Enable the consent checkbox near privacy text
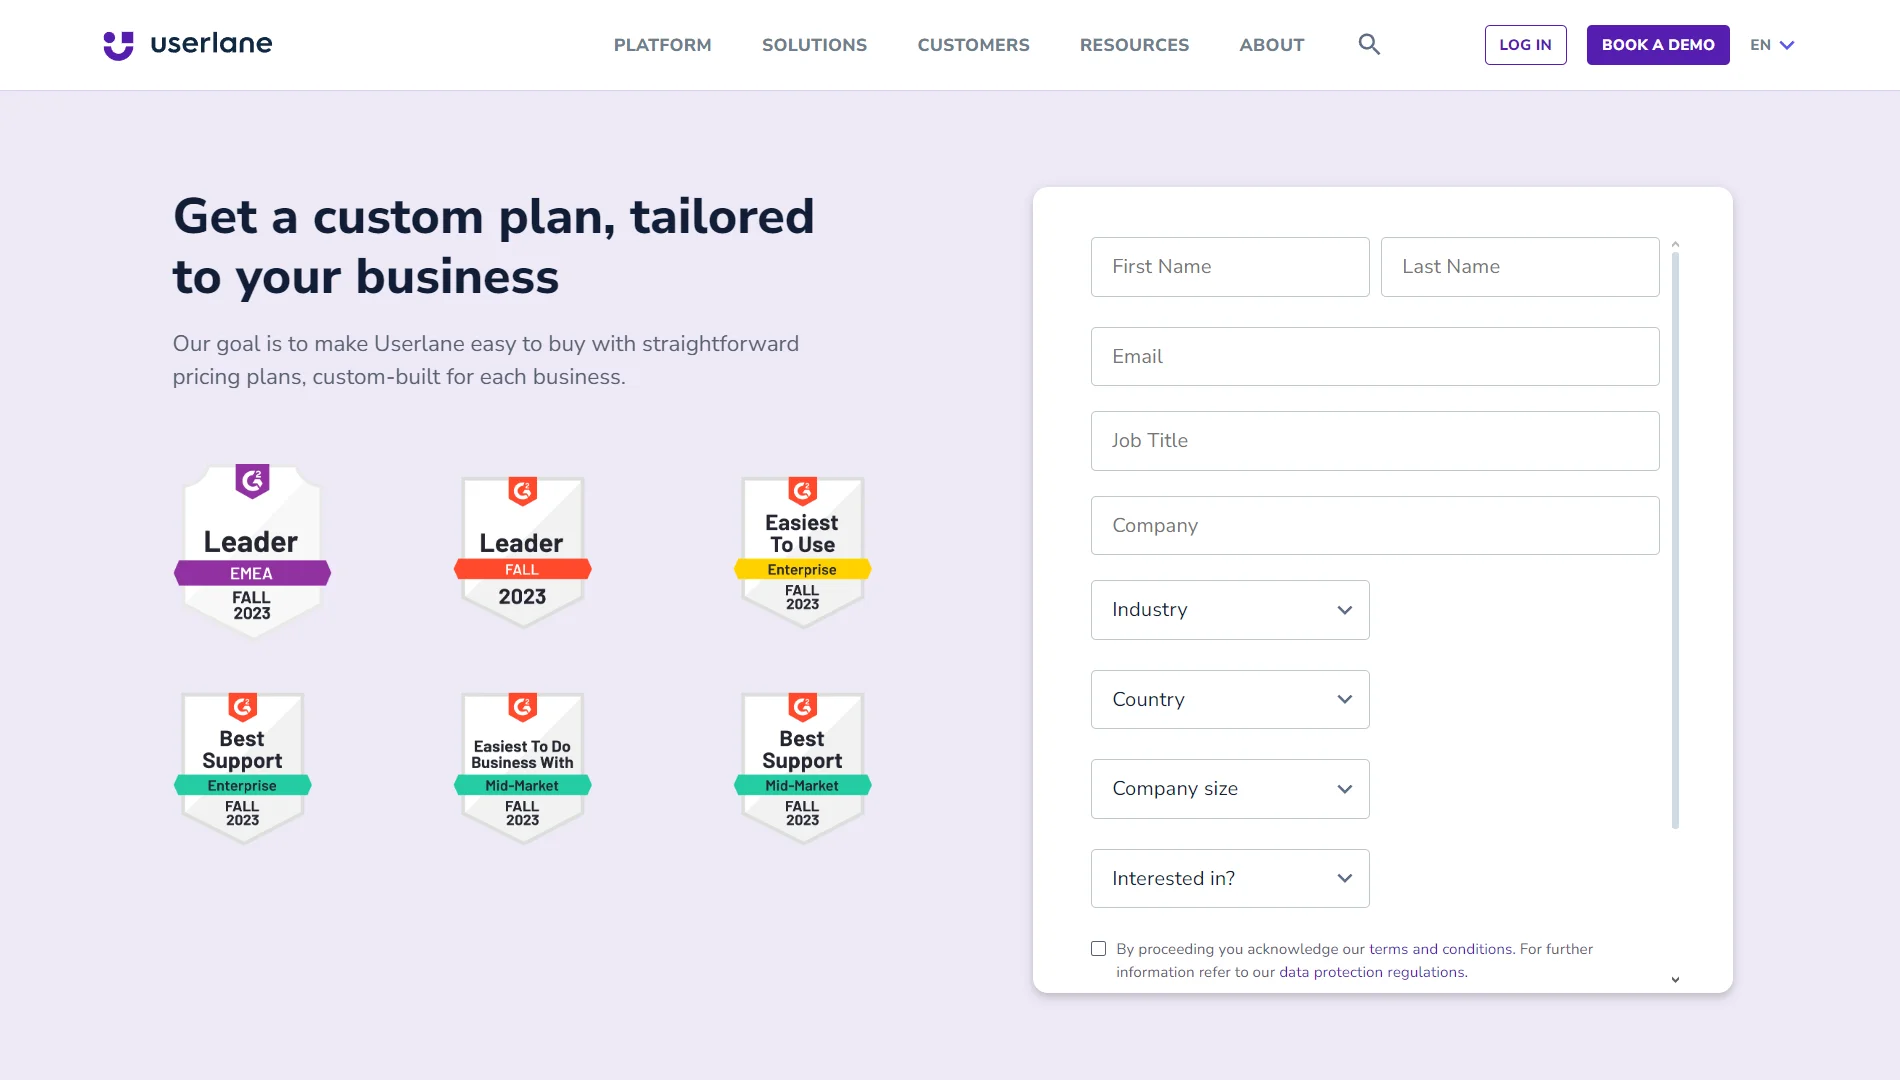Viewport: 1900px width, 1080px height. pos(1097,948)
